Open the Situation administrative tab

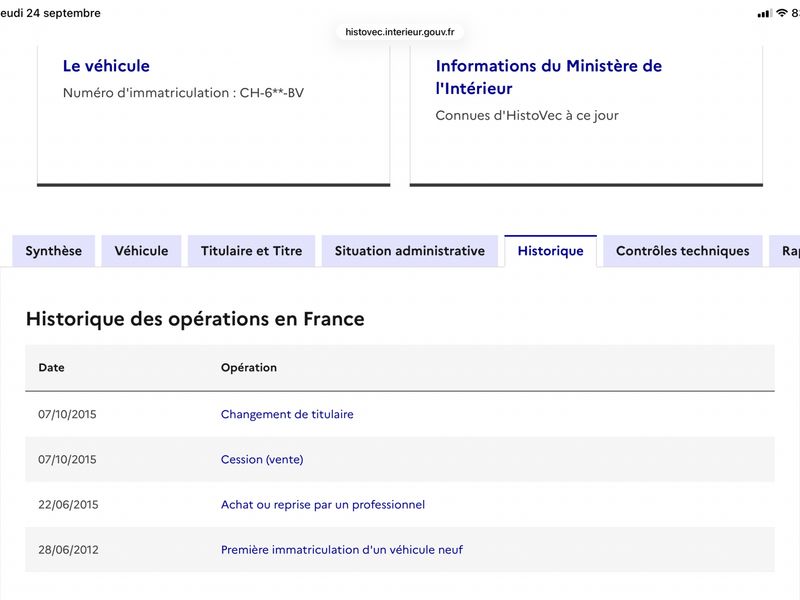click(410, 251)
